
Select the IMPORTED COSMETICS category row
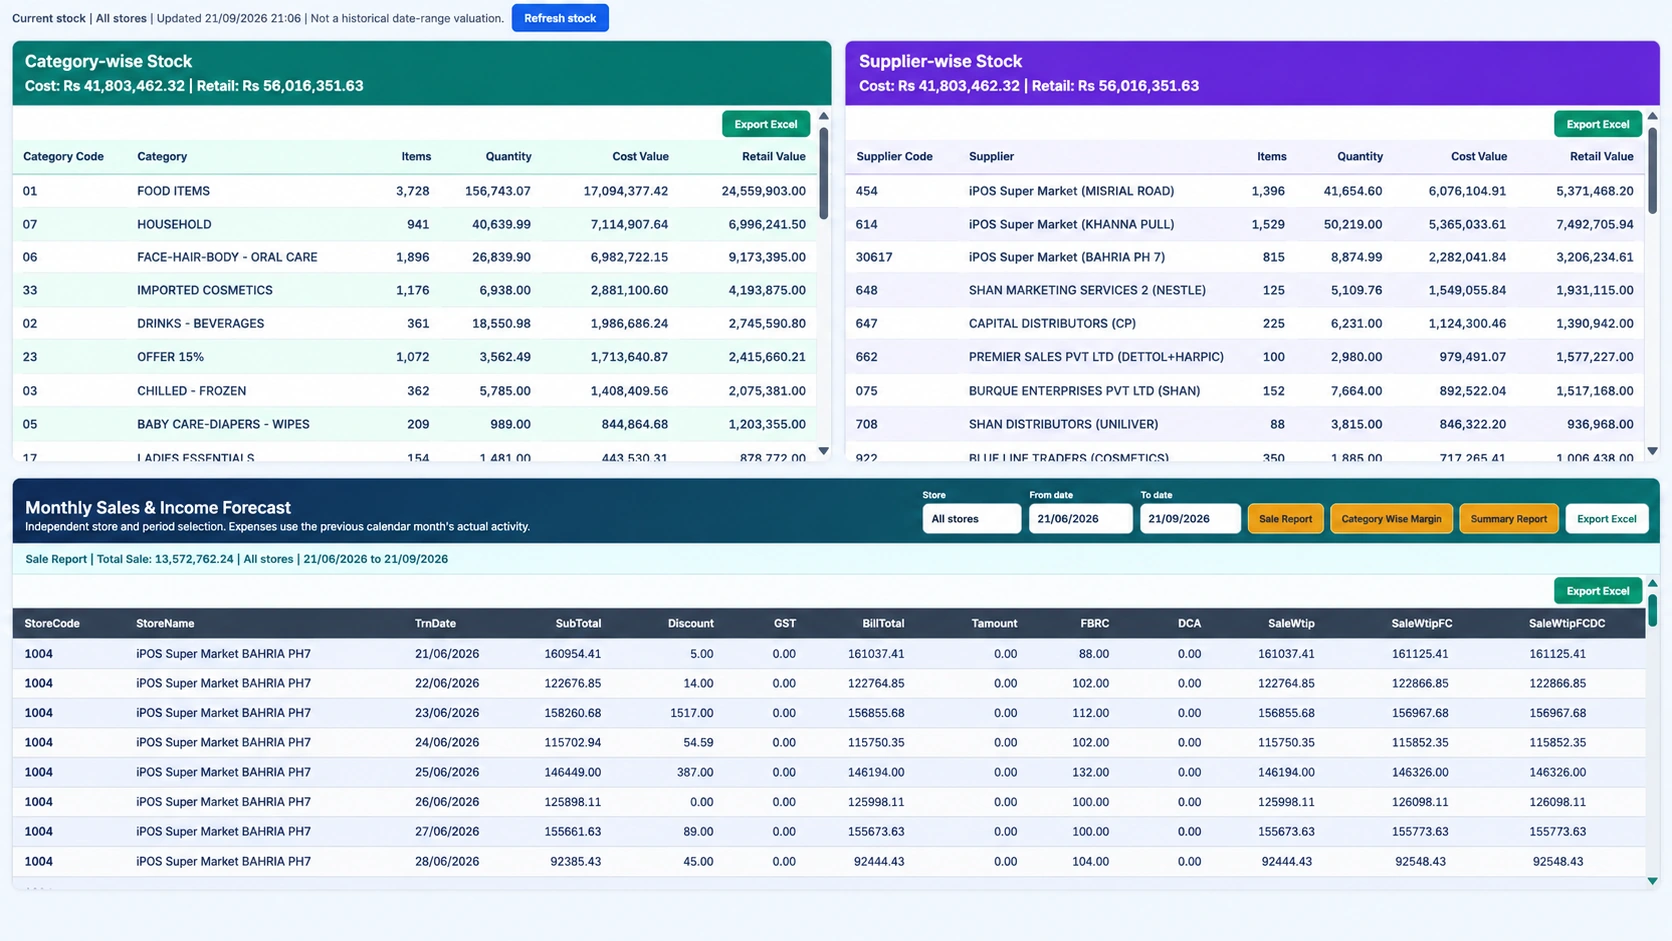click(x=415, y=290)
